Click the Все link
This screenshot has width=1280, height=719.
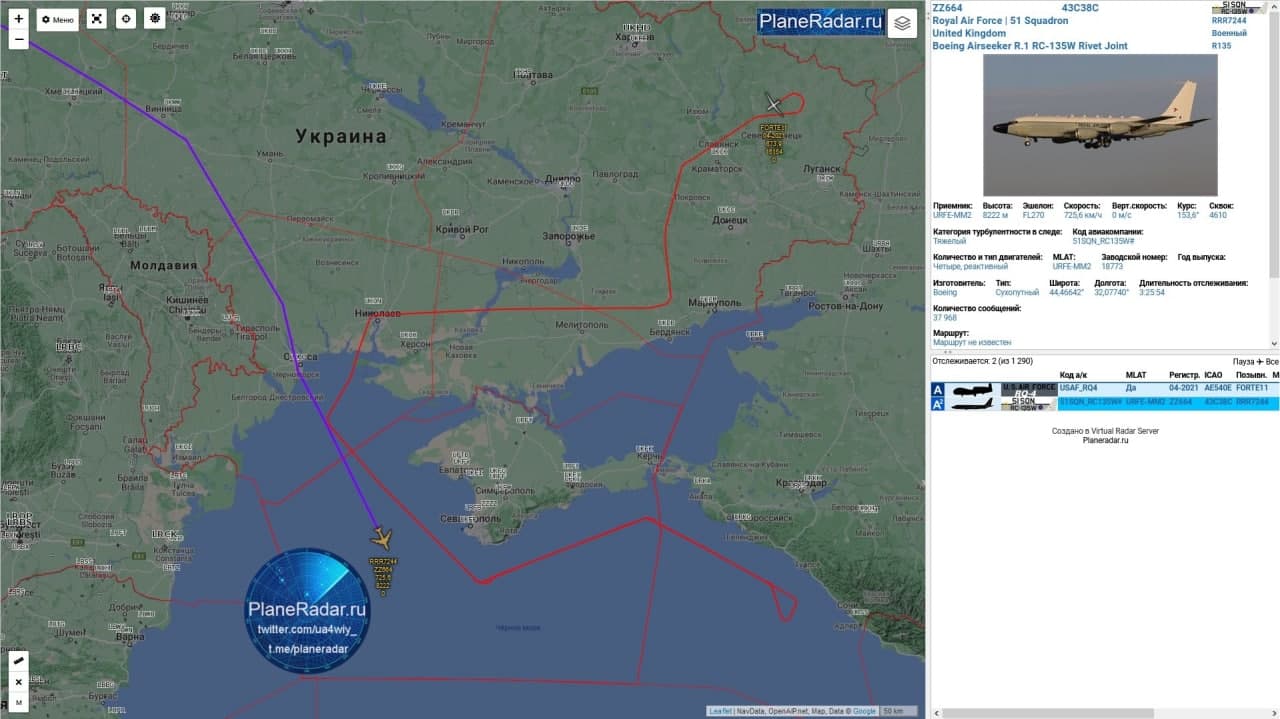tap(1271, 361)
